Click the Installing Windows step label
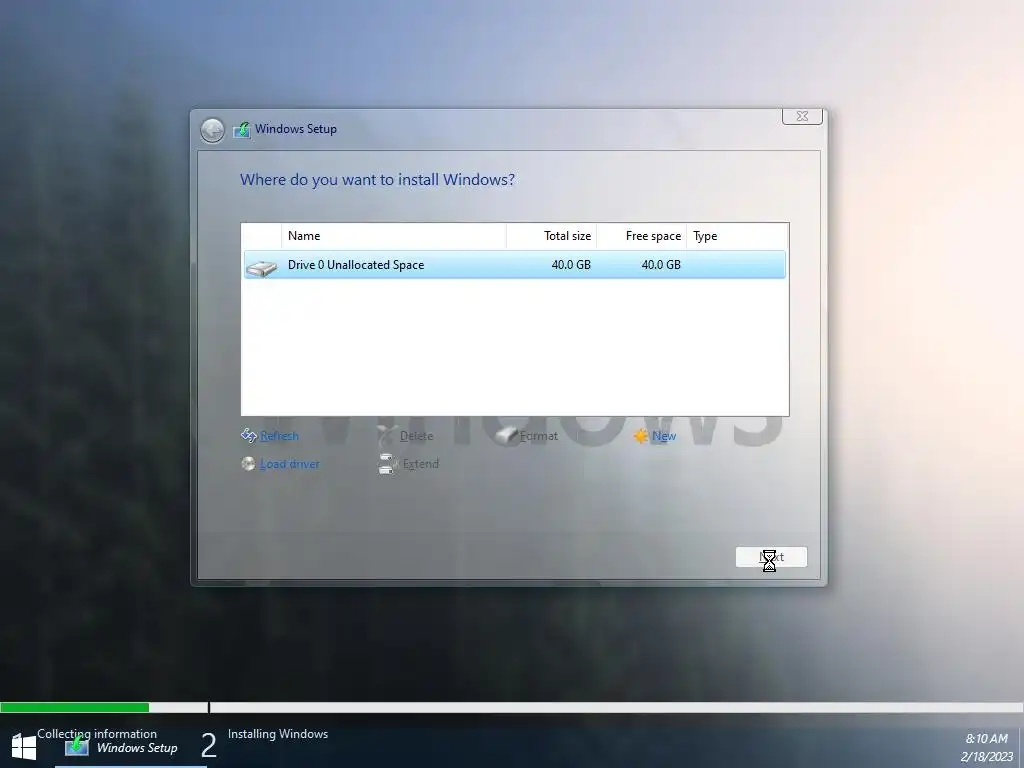 point(278,734)
